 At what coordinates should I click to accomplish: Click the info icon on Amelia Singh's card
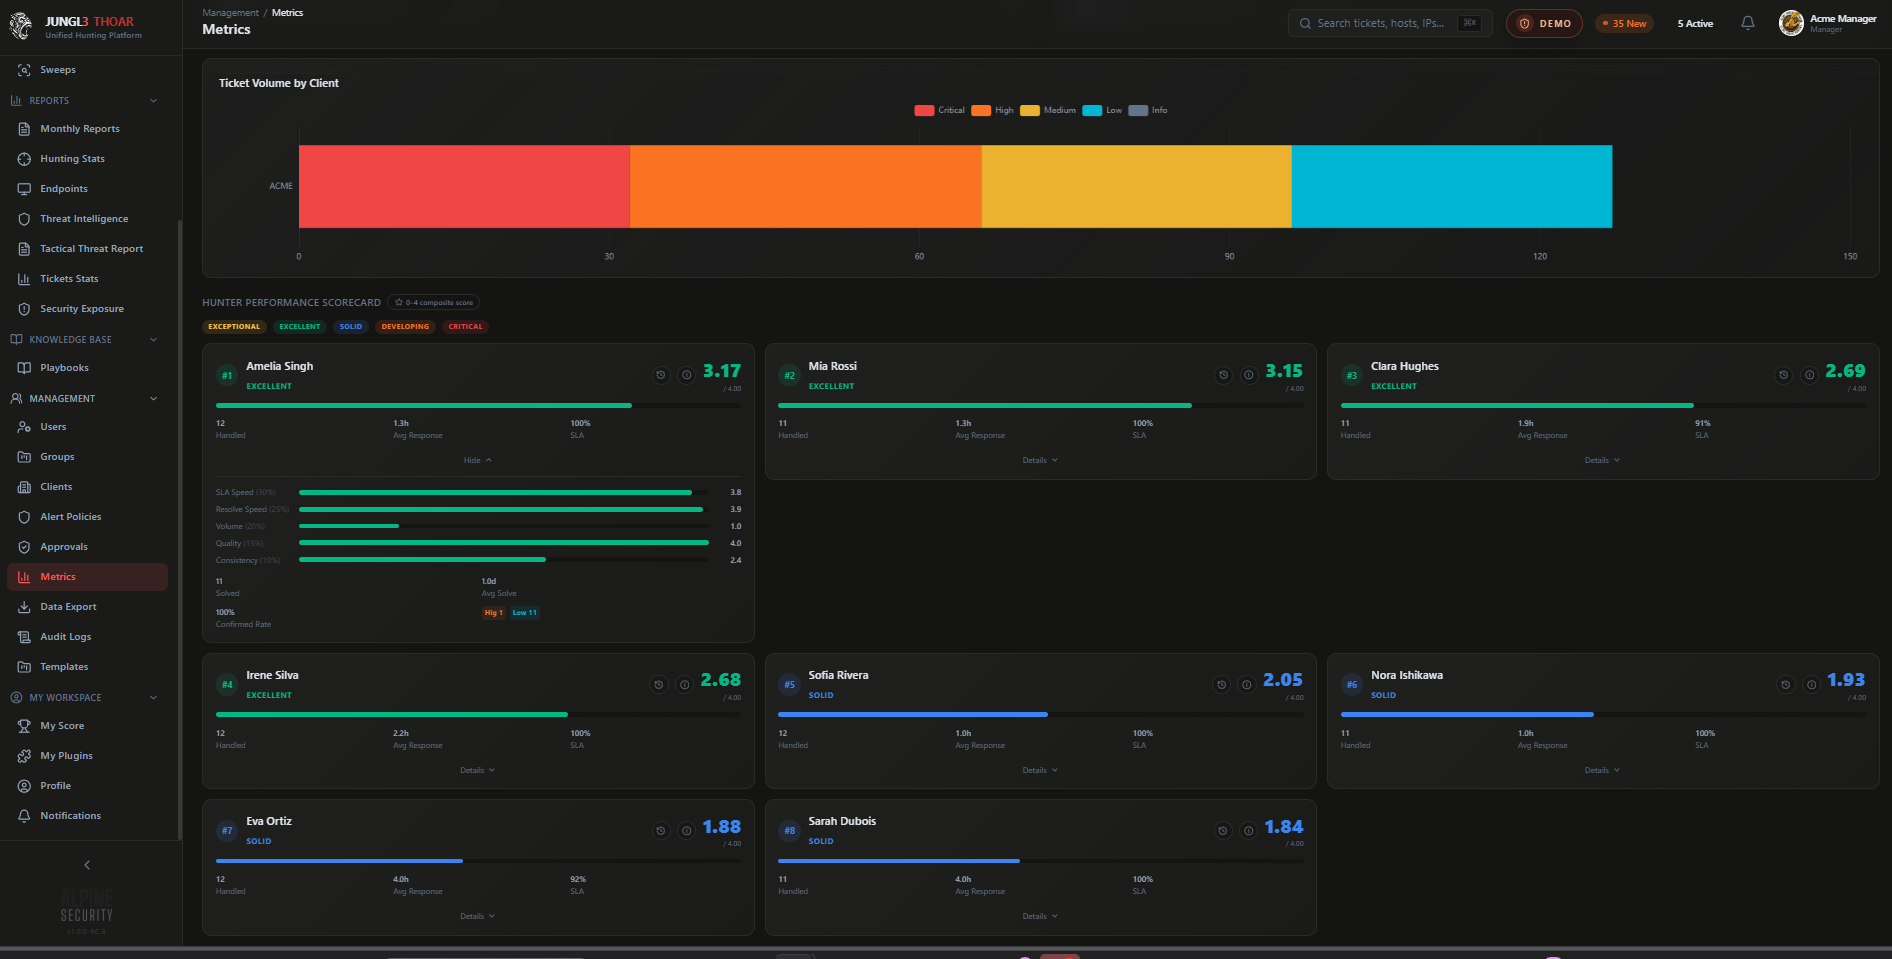pyautogui.click(x=687, y=375)
